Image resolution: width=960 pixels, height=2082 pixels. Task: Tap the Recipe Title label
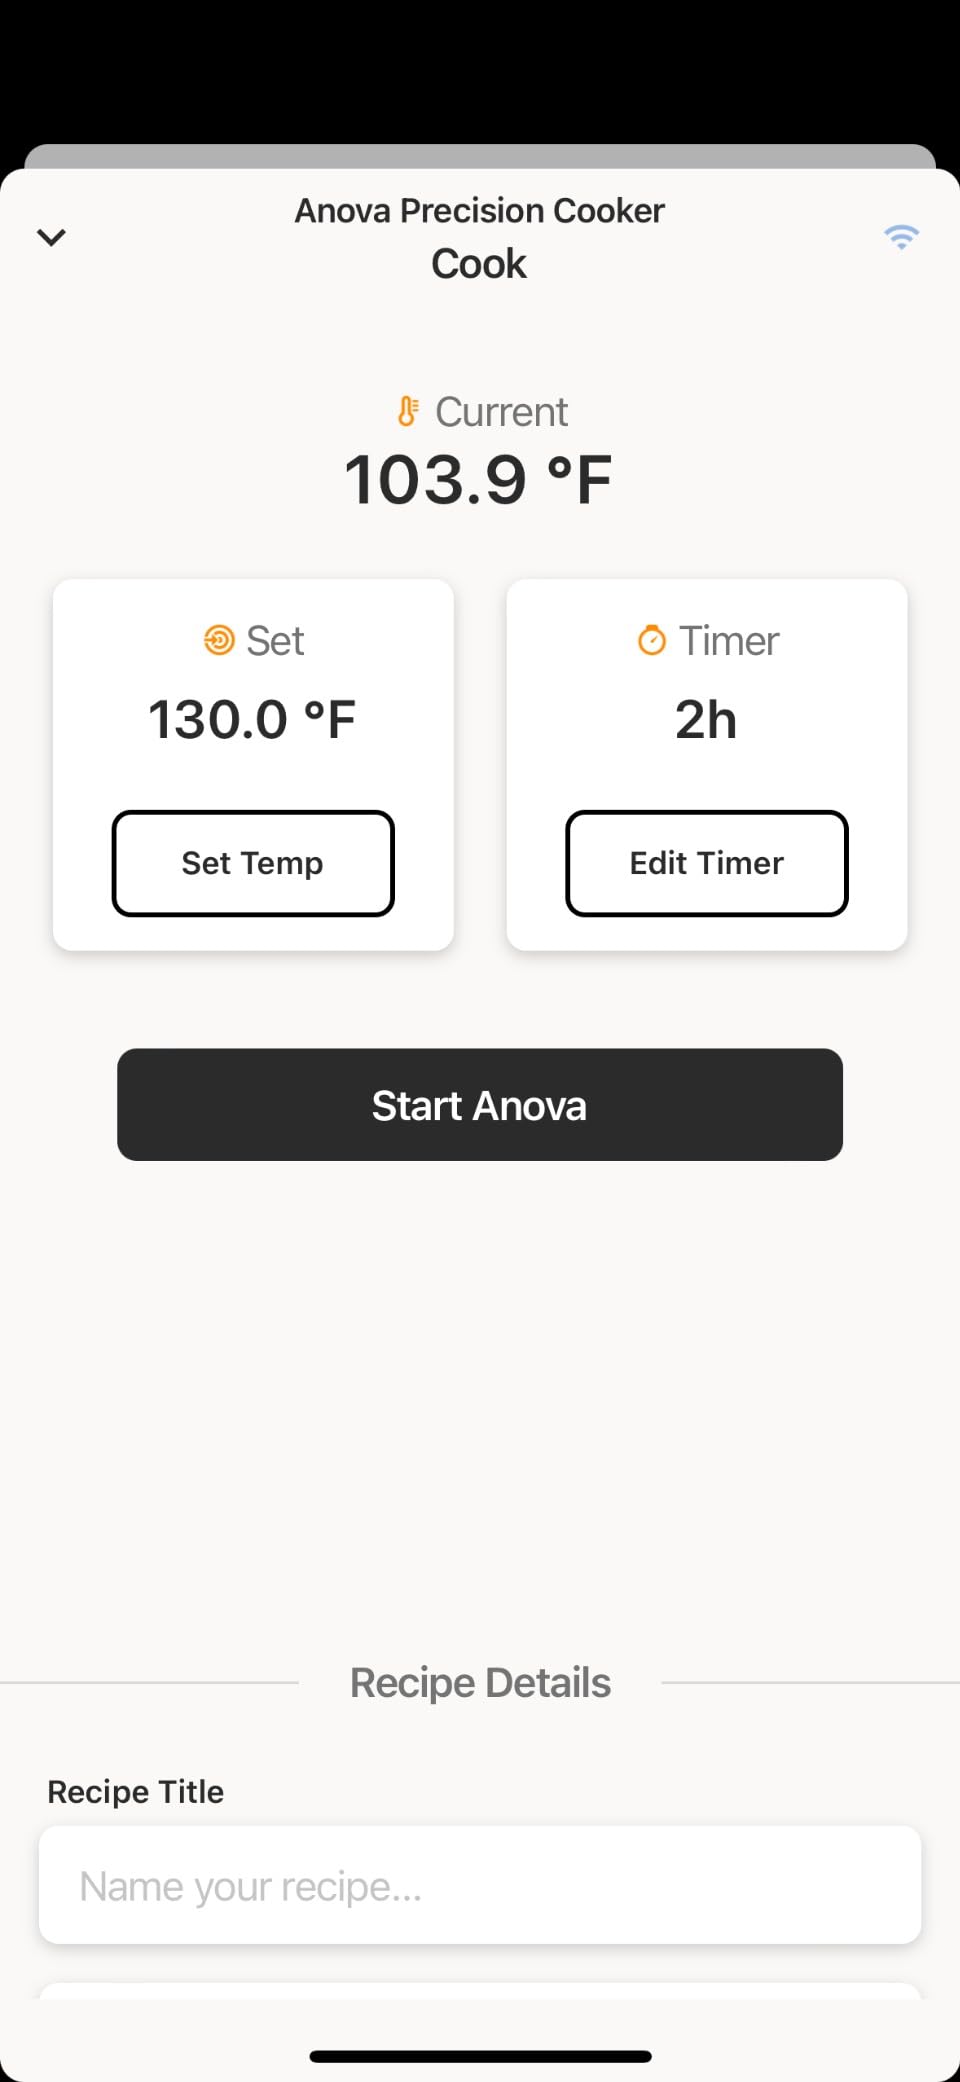click(136, 1791)
